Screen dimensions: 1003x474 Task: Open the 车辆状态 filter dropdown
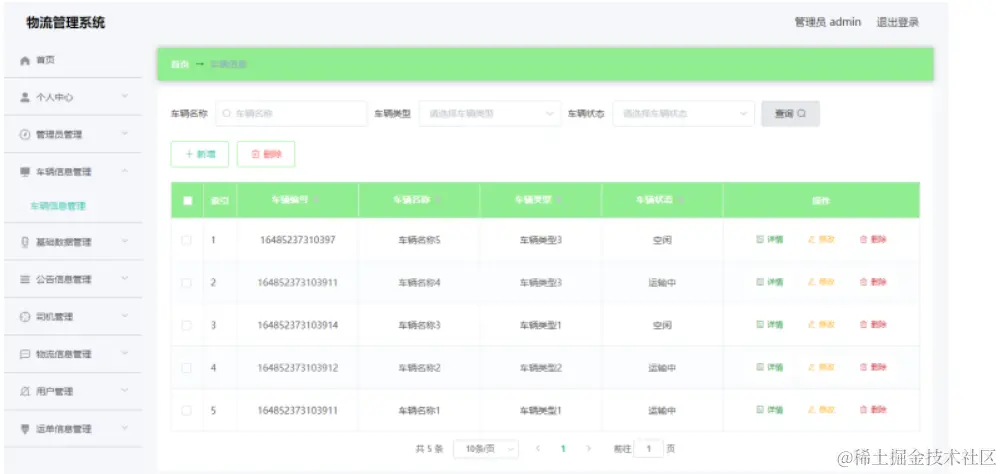(683, 114)
